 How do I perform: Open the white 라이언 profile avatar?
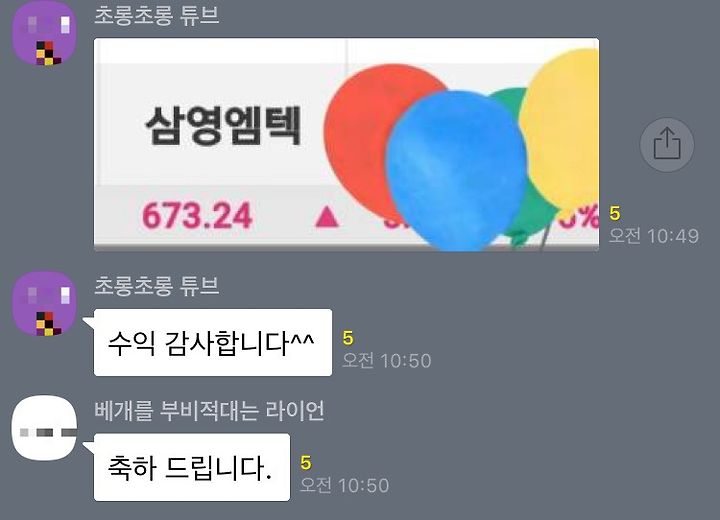coord(44,428)
